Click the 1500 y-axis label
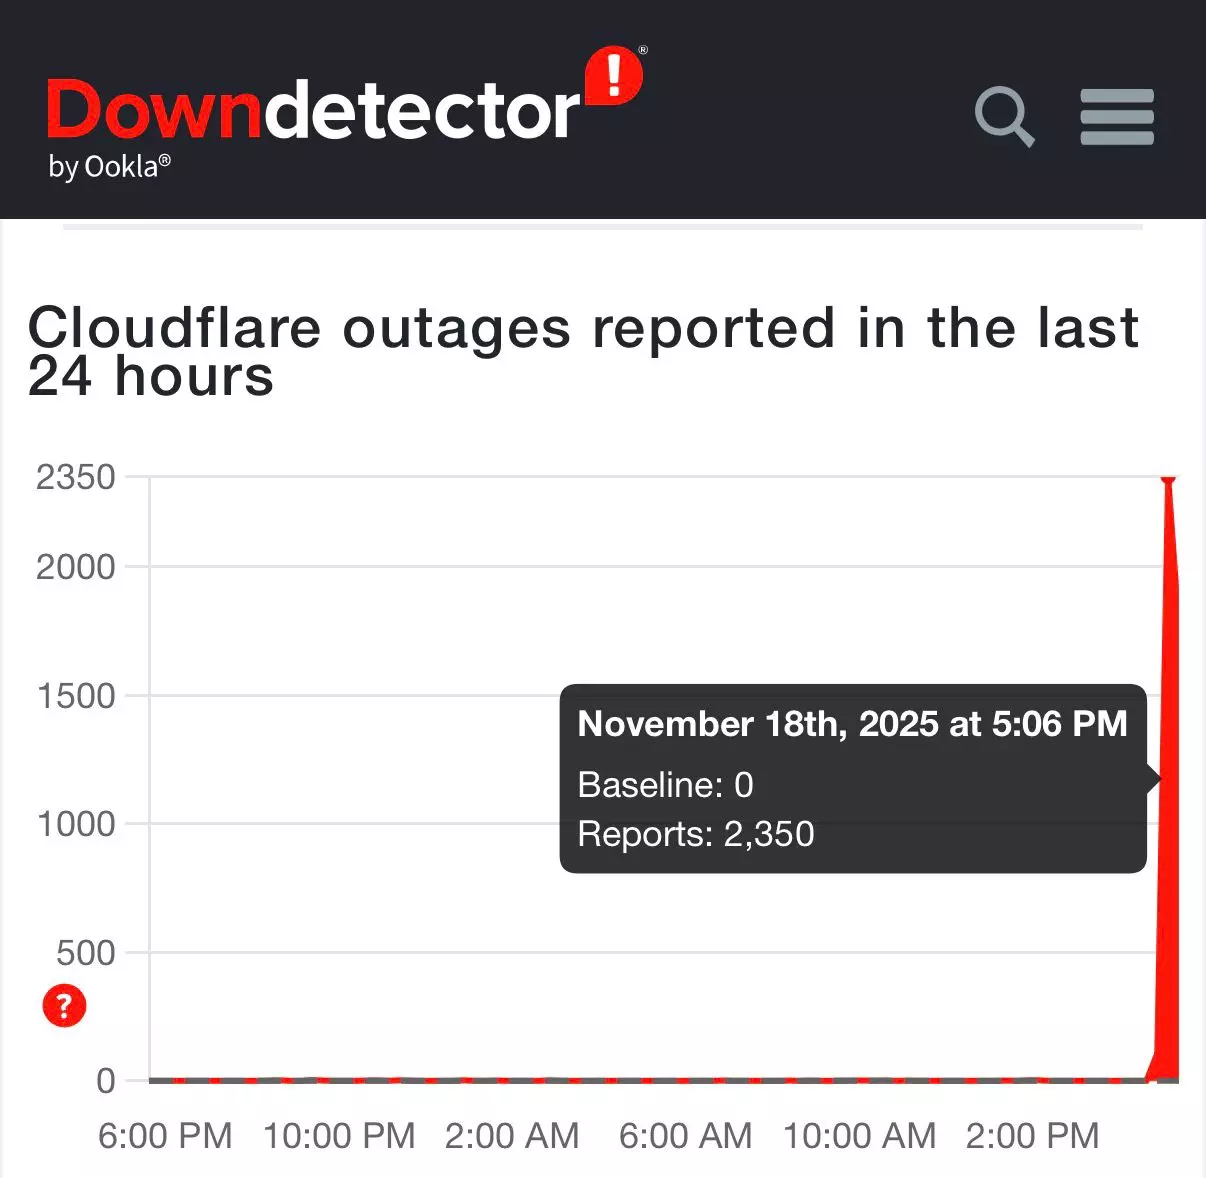This screenshot has height=1178, width=1206. click(76, 696)
